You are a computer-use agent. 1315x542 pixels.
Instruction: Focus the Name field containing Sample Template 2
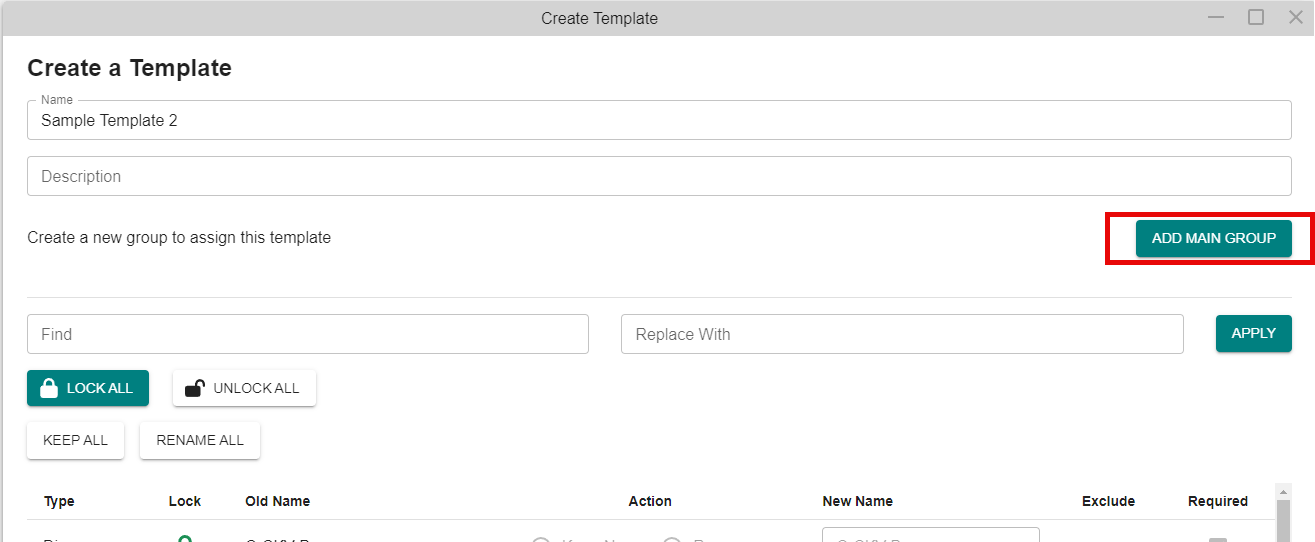coord(659,120)
